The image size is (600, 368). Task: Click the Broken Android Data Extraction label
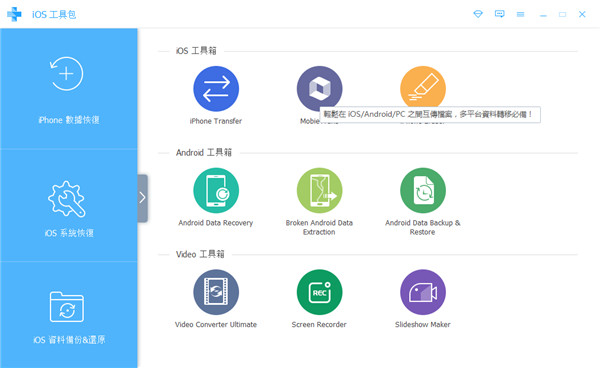point(319,227)
